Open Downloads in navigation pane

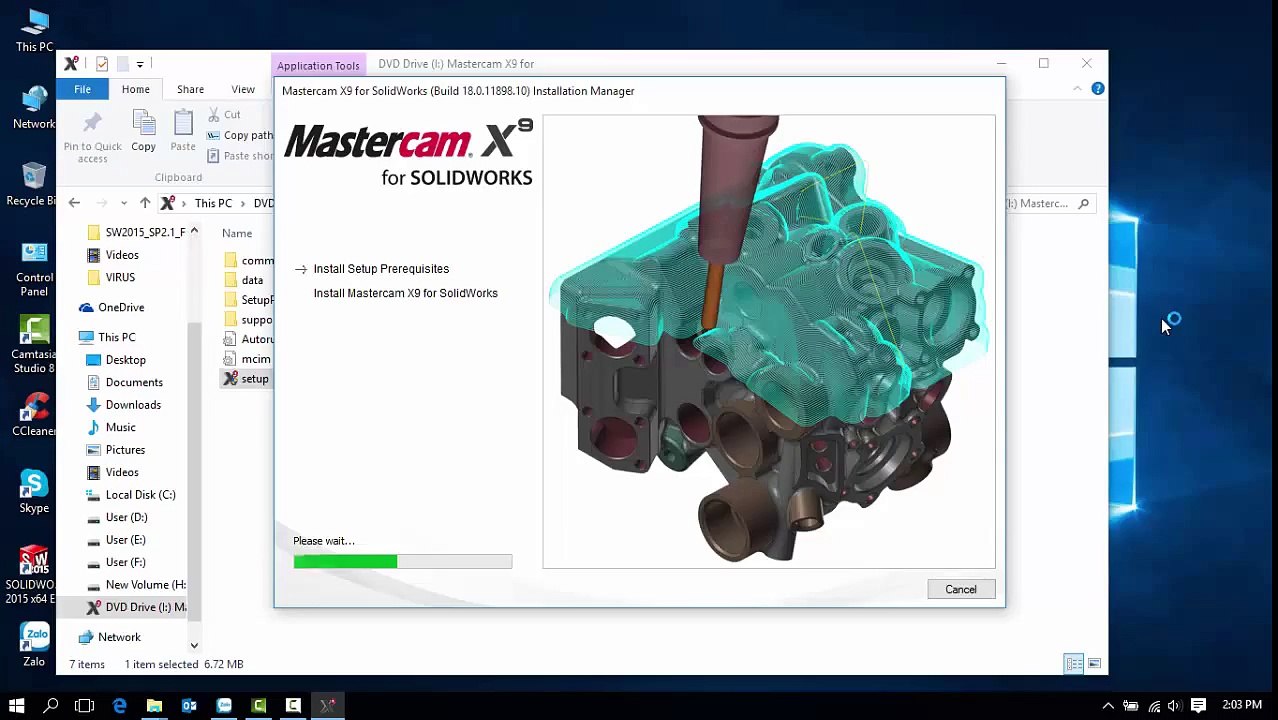pyautogui.click(x=124, y=405)
